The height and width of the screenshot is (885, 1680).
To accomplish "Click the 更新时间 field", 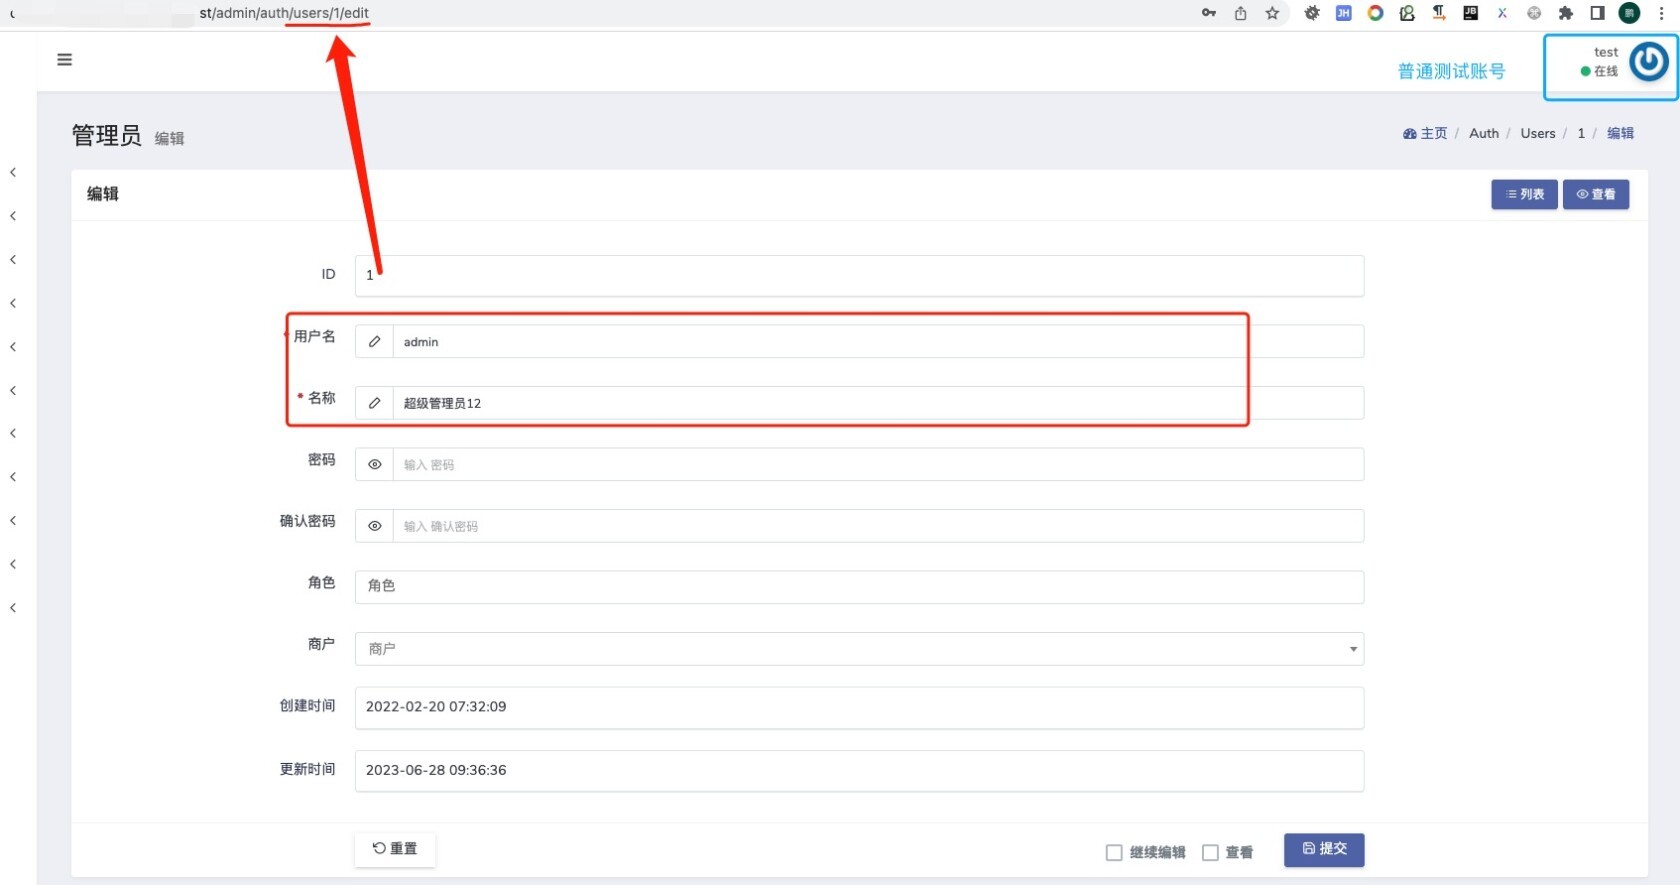I will [x=859, y=771].
